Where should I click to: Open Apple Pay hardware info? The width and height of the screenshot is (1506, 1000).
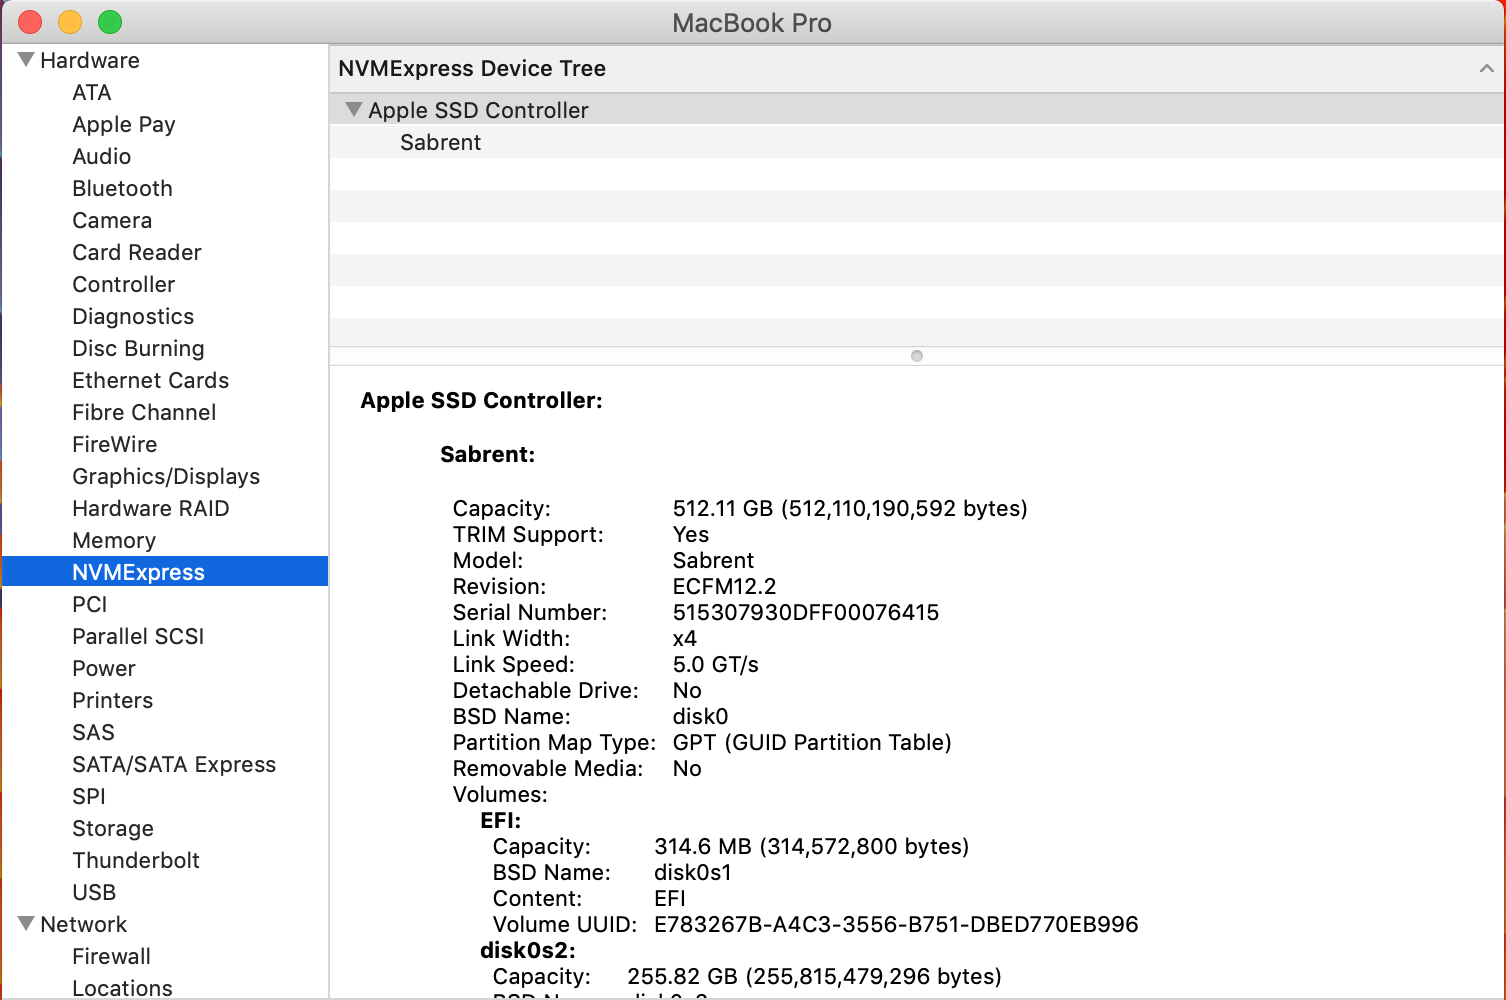[124, 124]
